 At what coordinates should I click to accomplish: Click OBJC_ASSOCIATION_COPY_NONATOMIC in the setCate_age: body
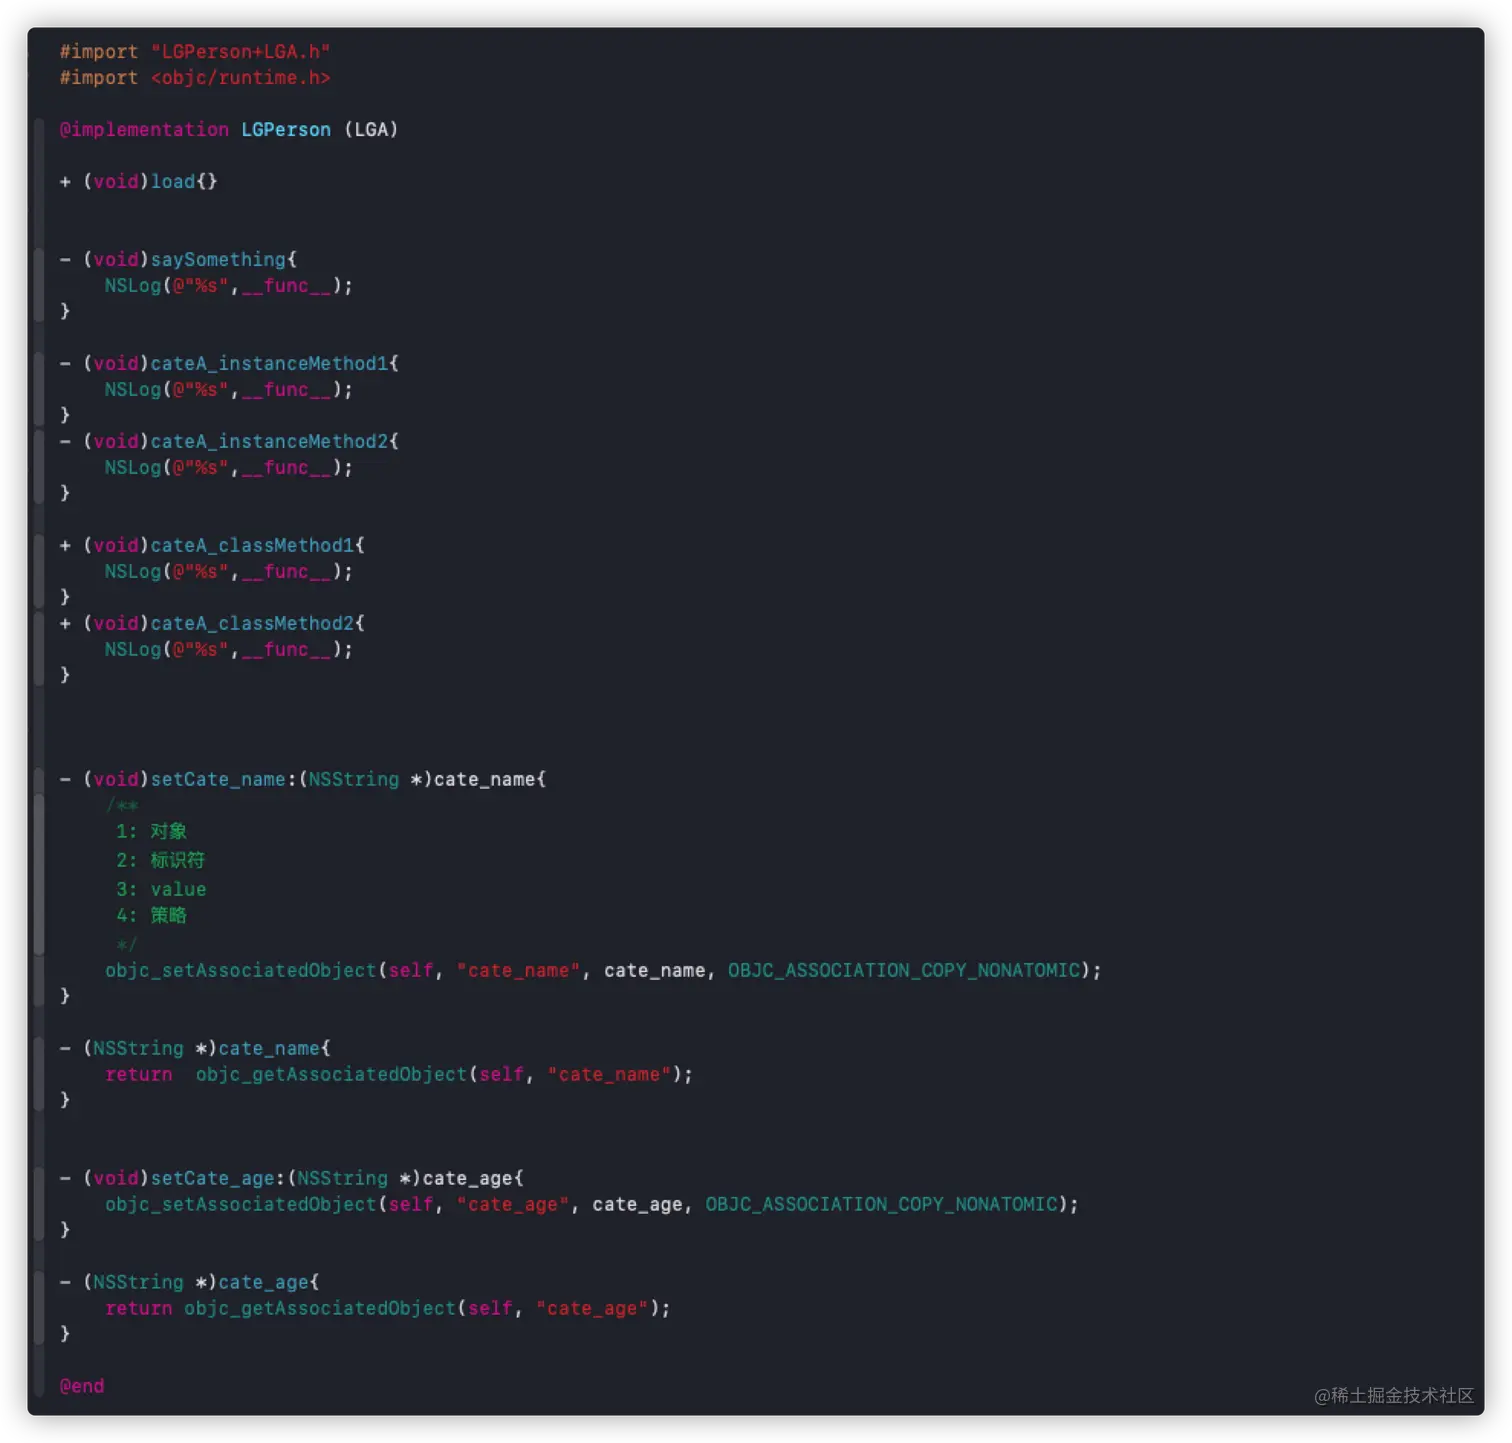pyautogui.click(x=882, y=1205)
